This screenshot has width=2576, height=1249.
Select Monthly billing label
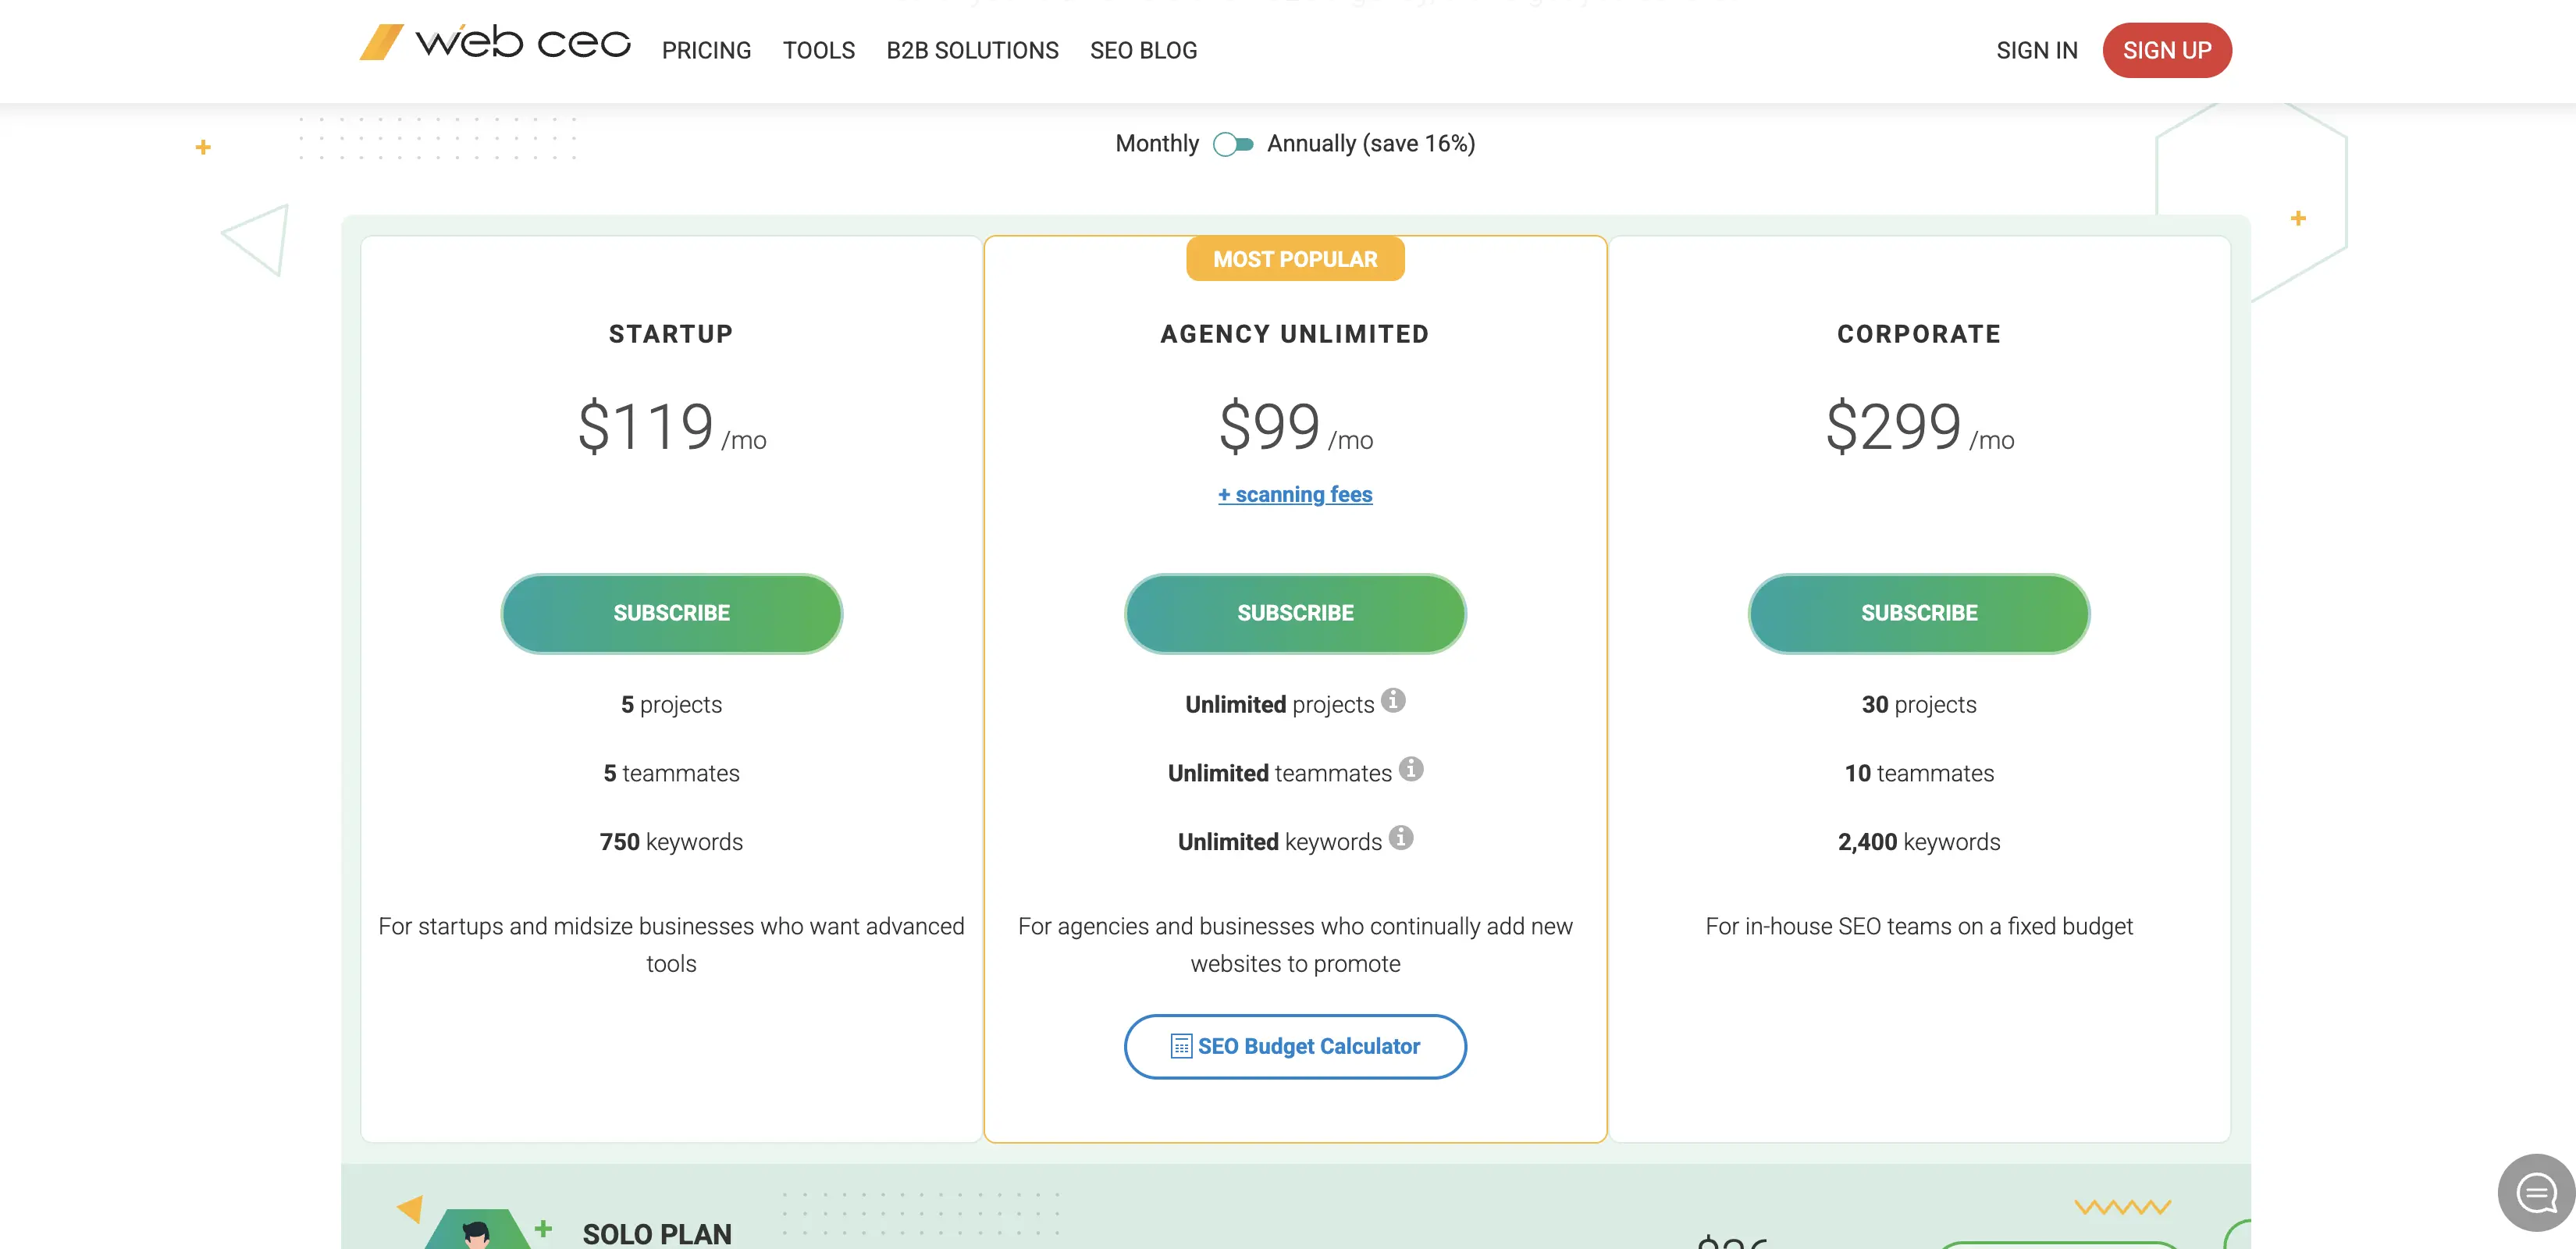(x=1157, y=144)
